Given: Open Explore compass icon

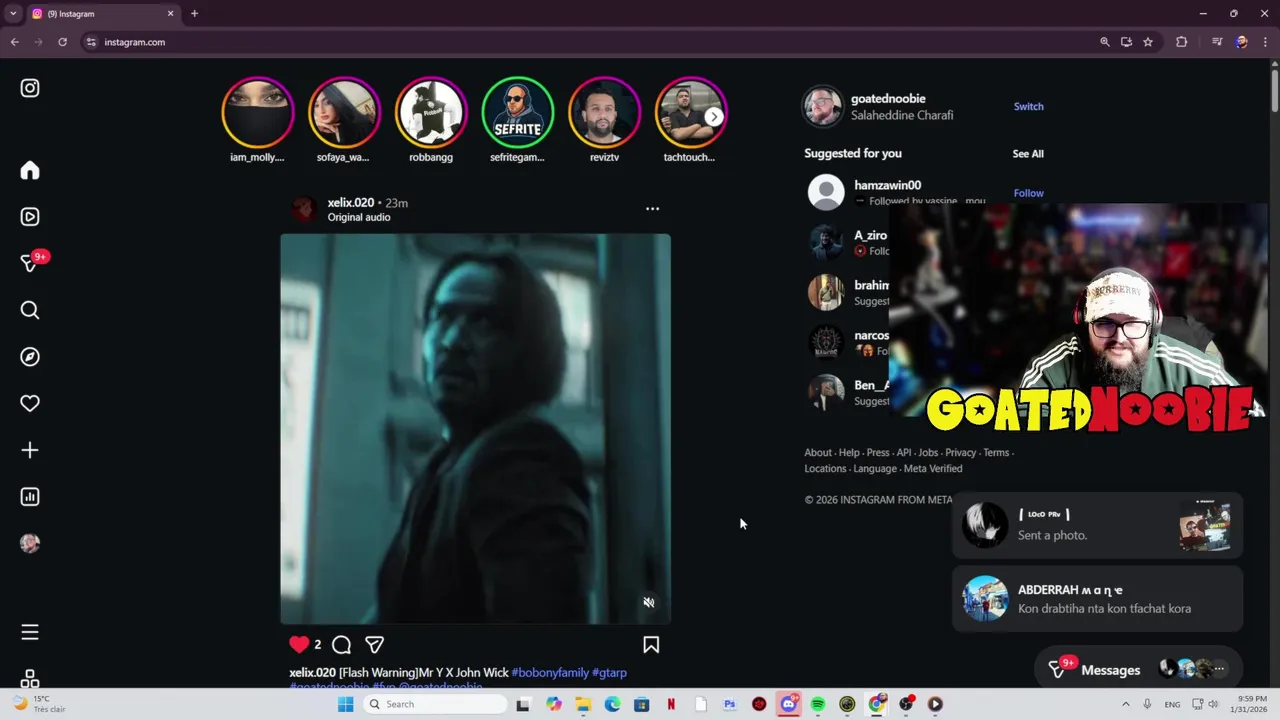Looking at the screenshot, I should [30, 357].
